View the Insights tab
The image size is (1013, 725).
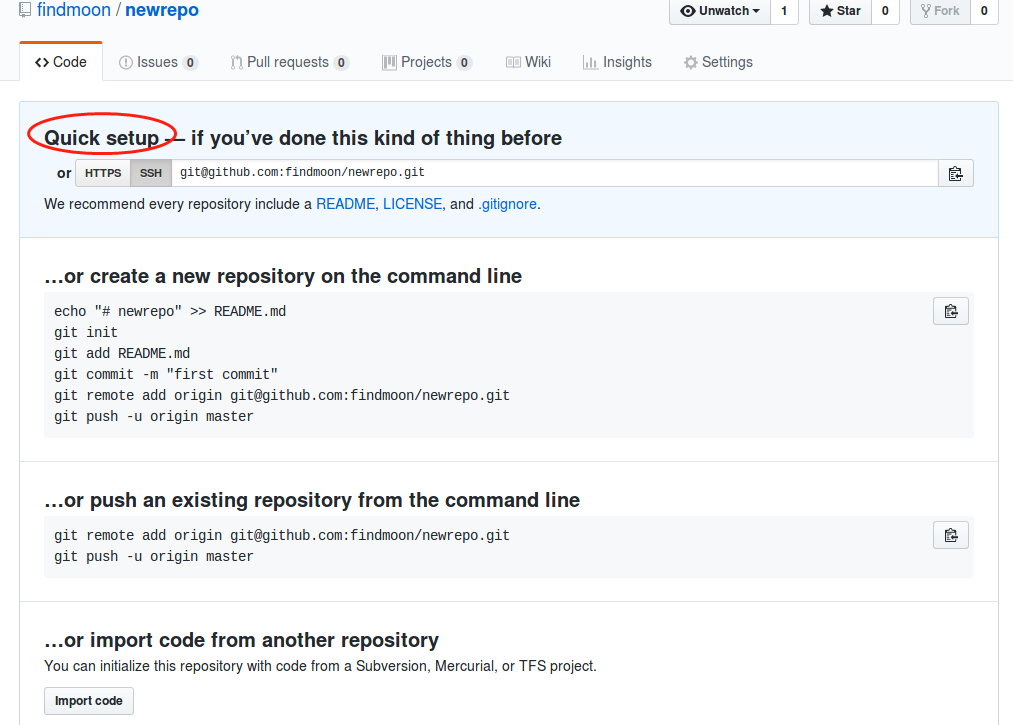[617, 62]
